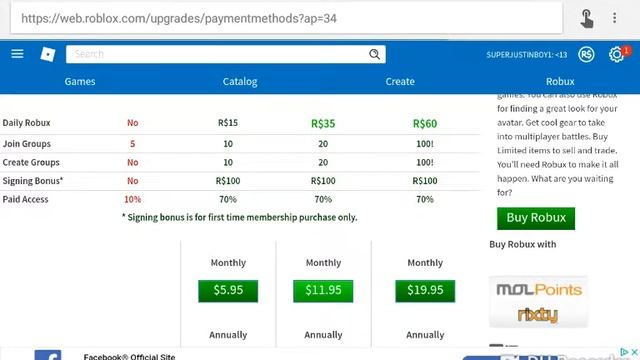640x360 pixels.
Task: Click the Signing Bonus* row label
Action: click(x=33, y=181)
